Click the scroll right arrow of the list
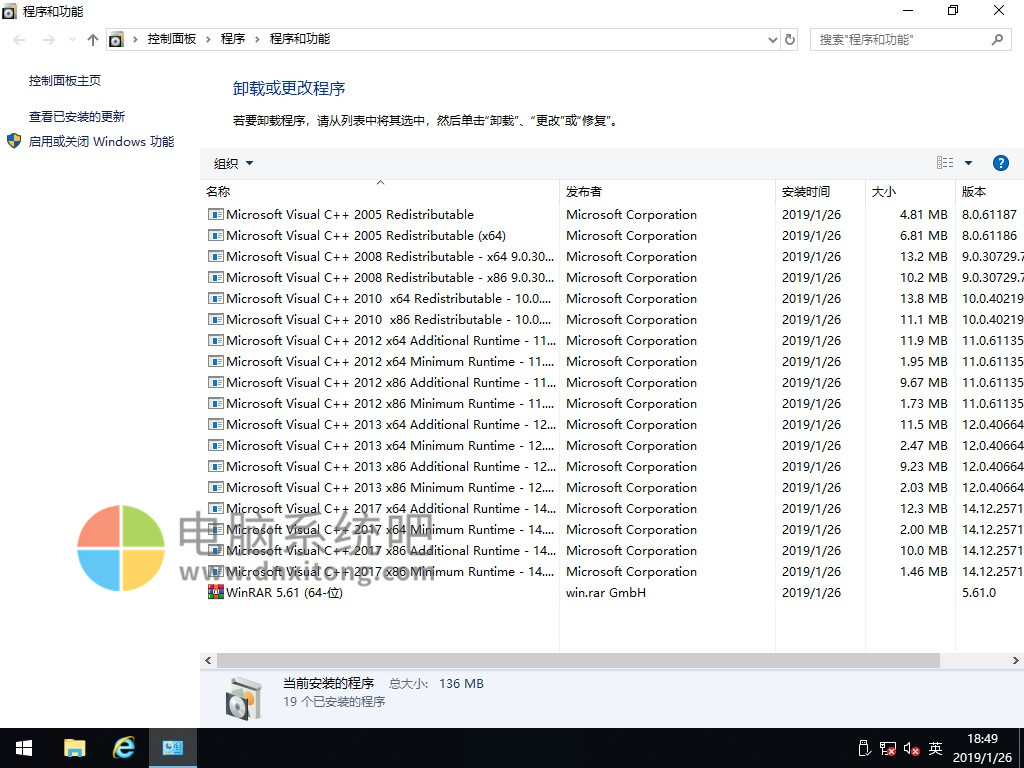Image resolution: width=1024 pixels, height=768 pixels. point(1016,660)
